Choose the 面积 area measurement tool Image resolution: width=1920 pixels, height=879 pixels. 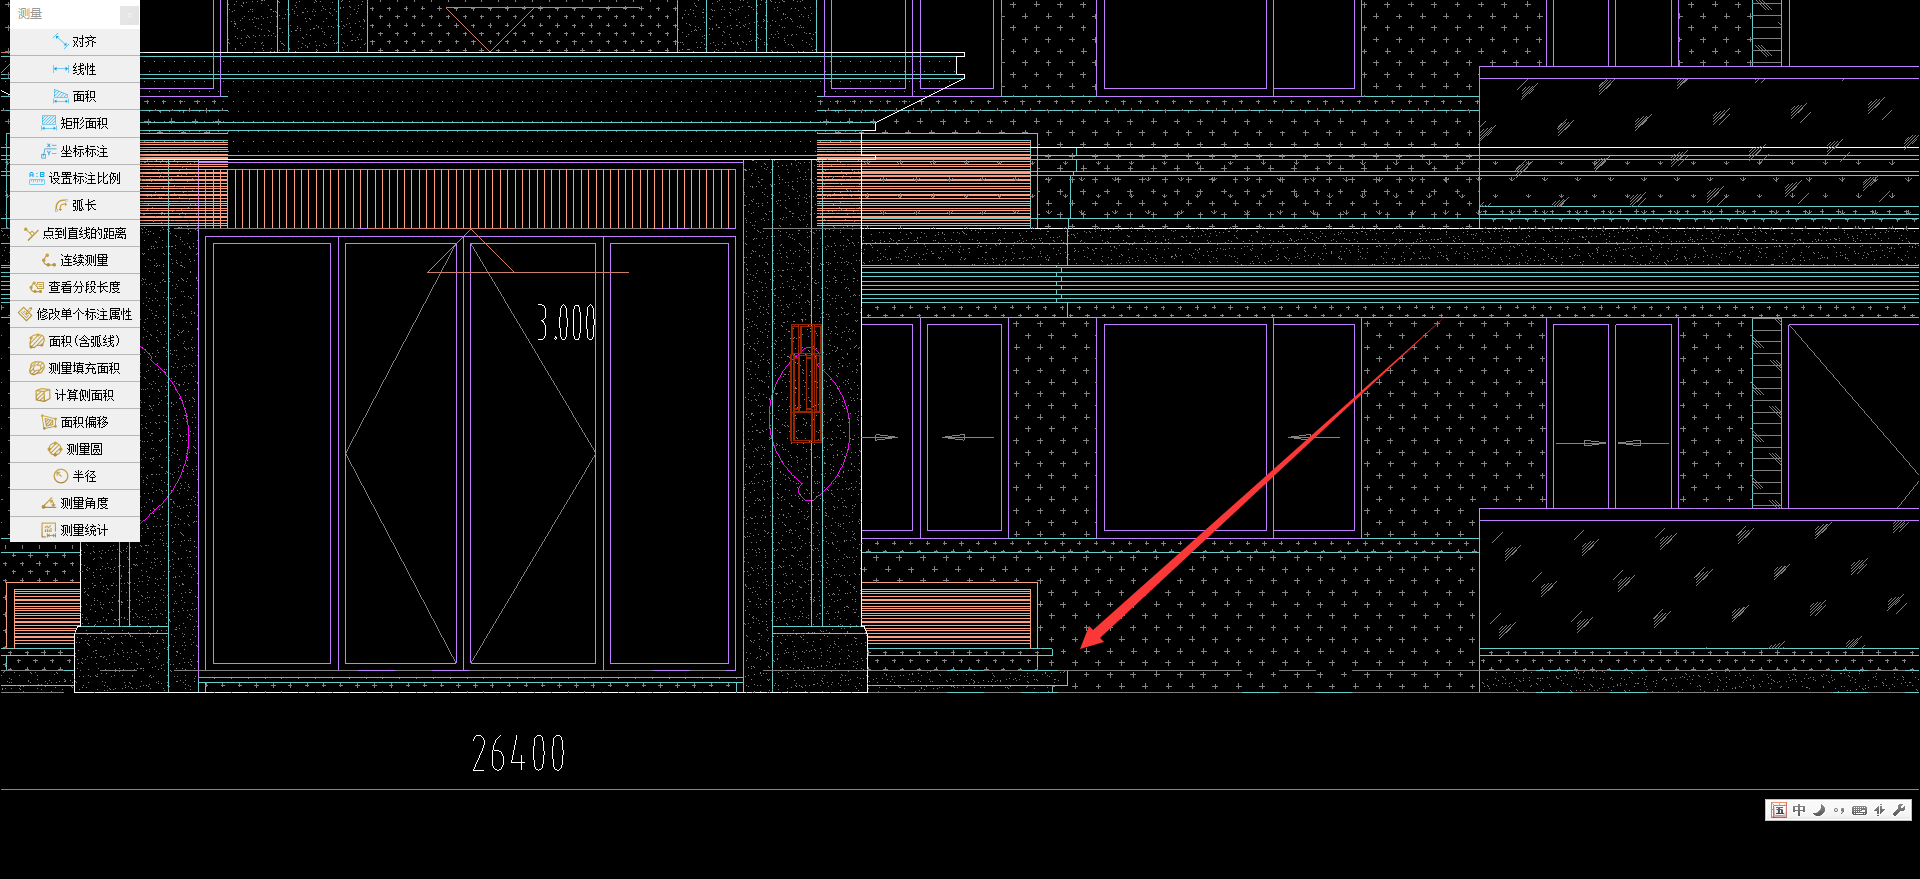[x=75, y=96]
